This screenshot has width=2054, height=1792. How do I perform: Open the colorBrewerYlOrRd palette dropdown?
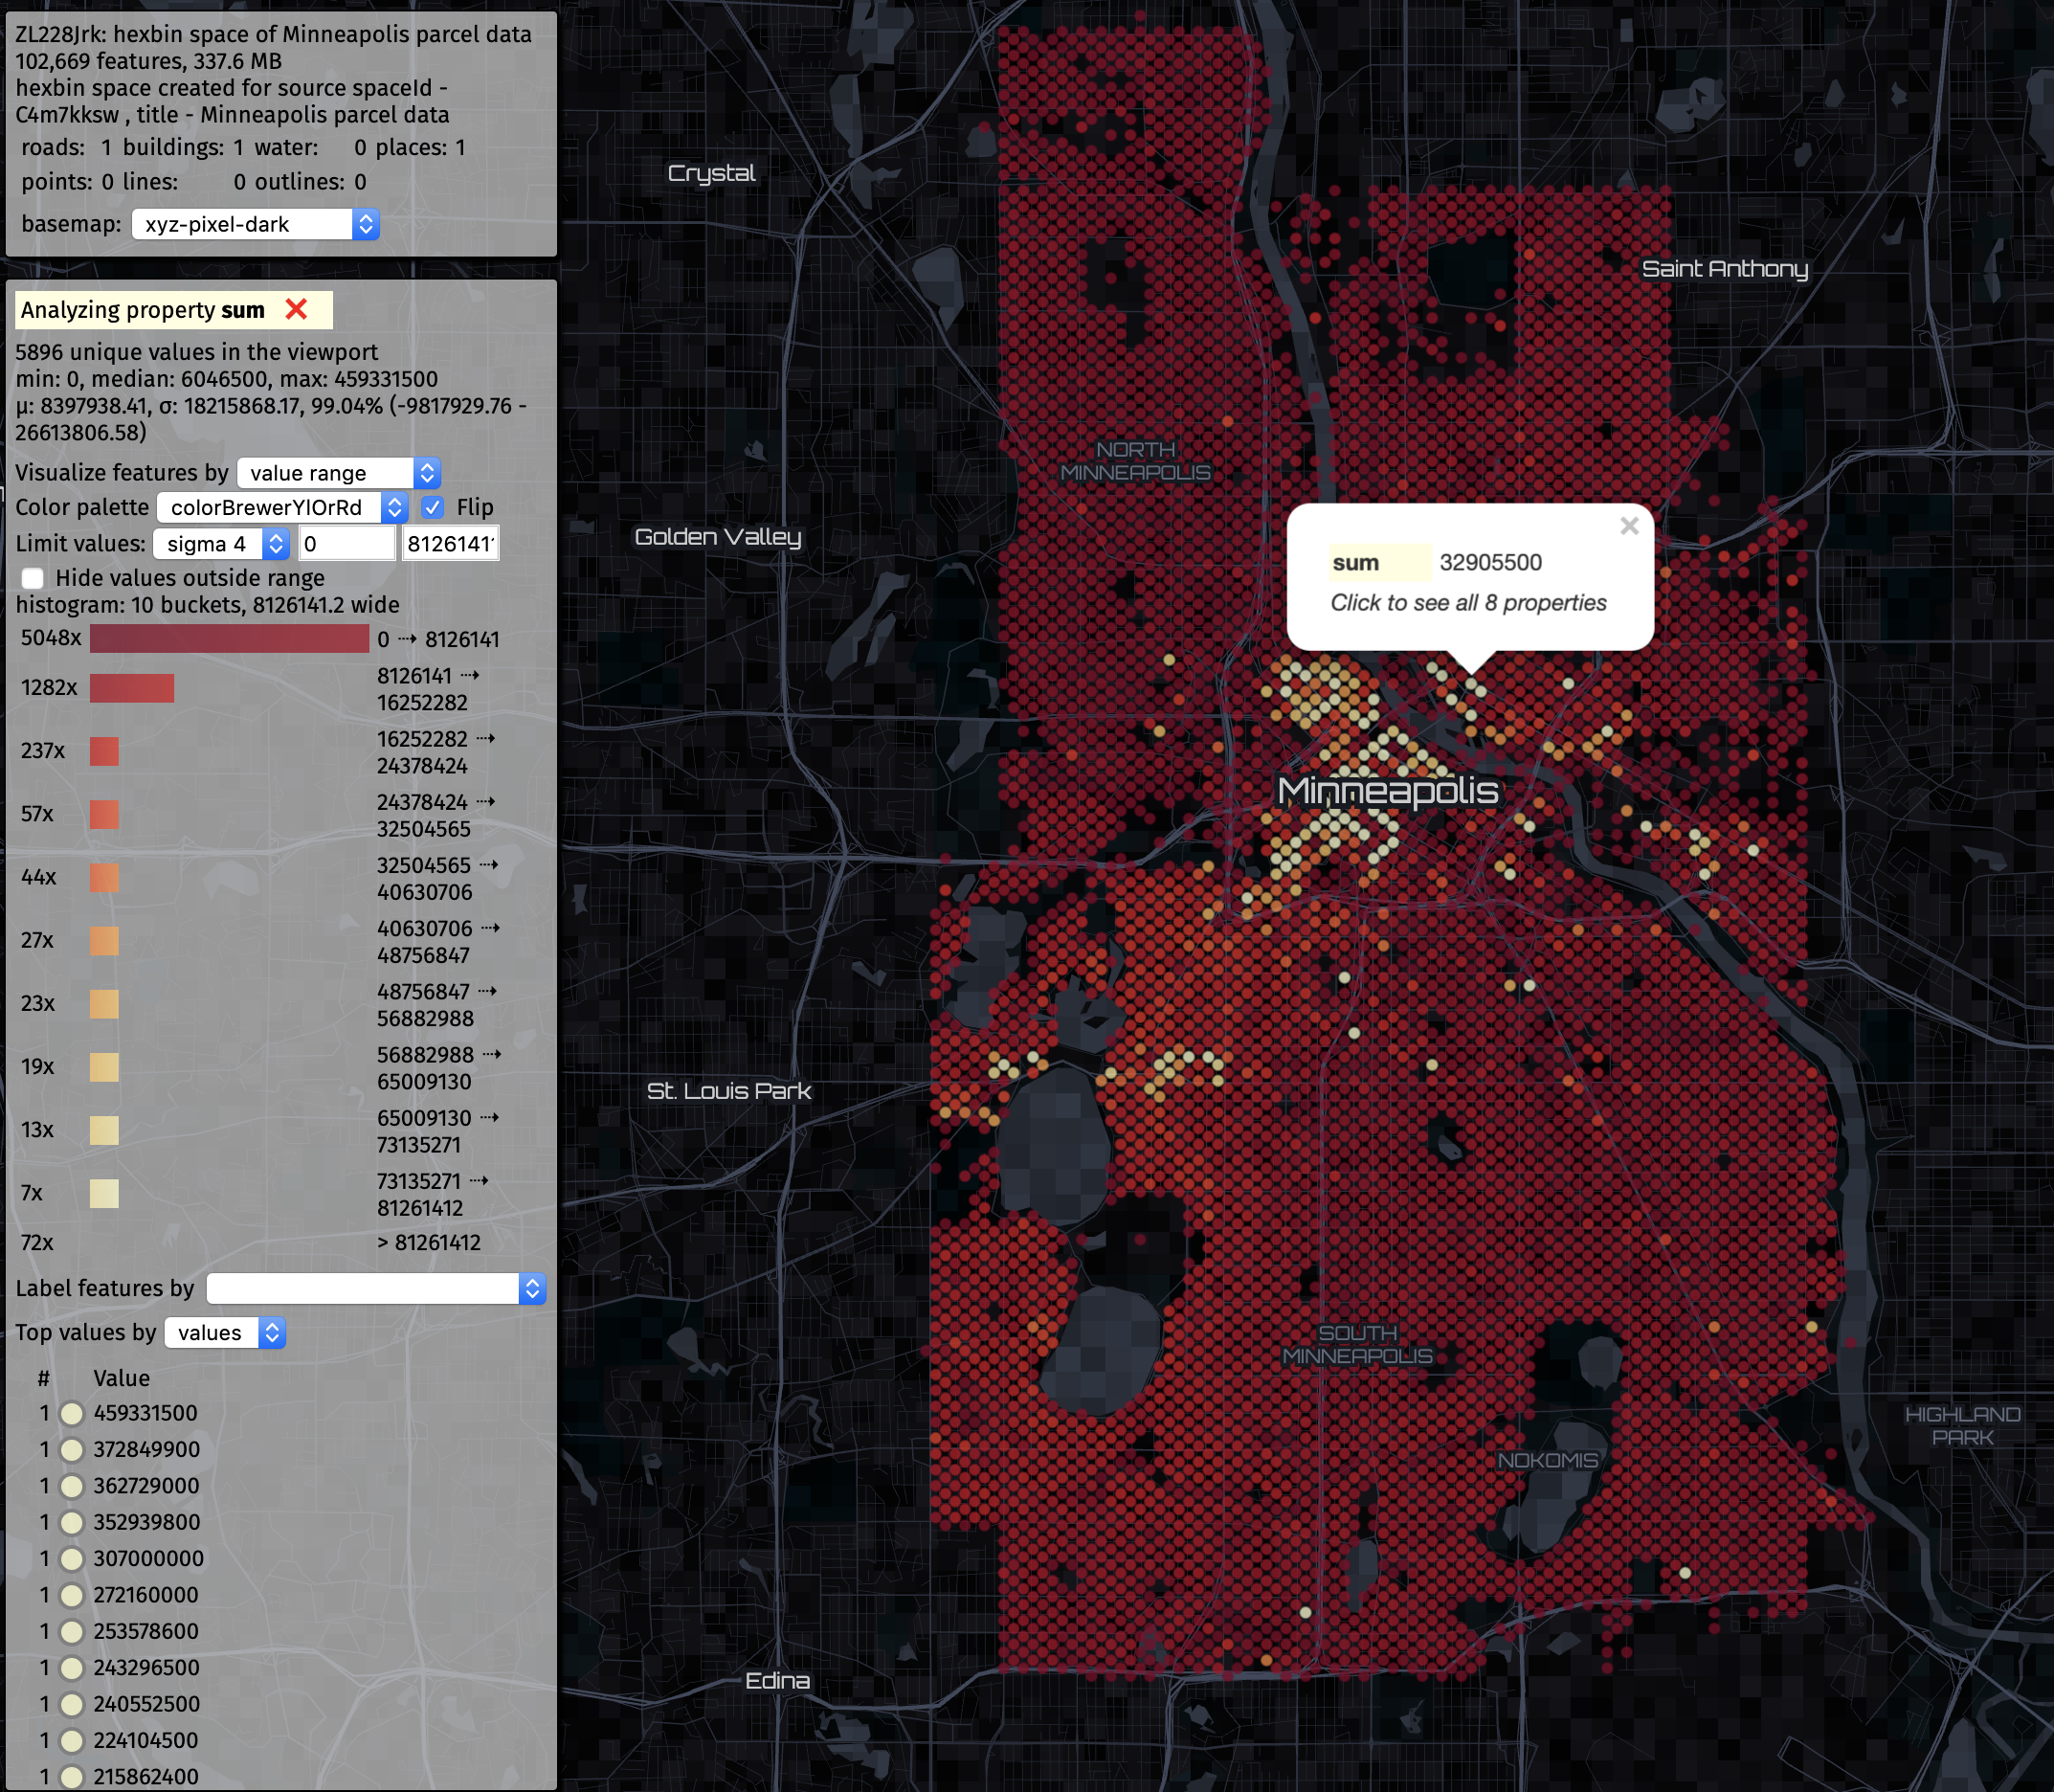coord(282,507)
